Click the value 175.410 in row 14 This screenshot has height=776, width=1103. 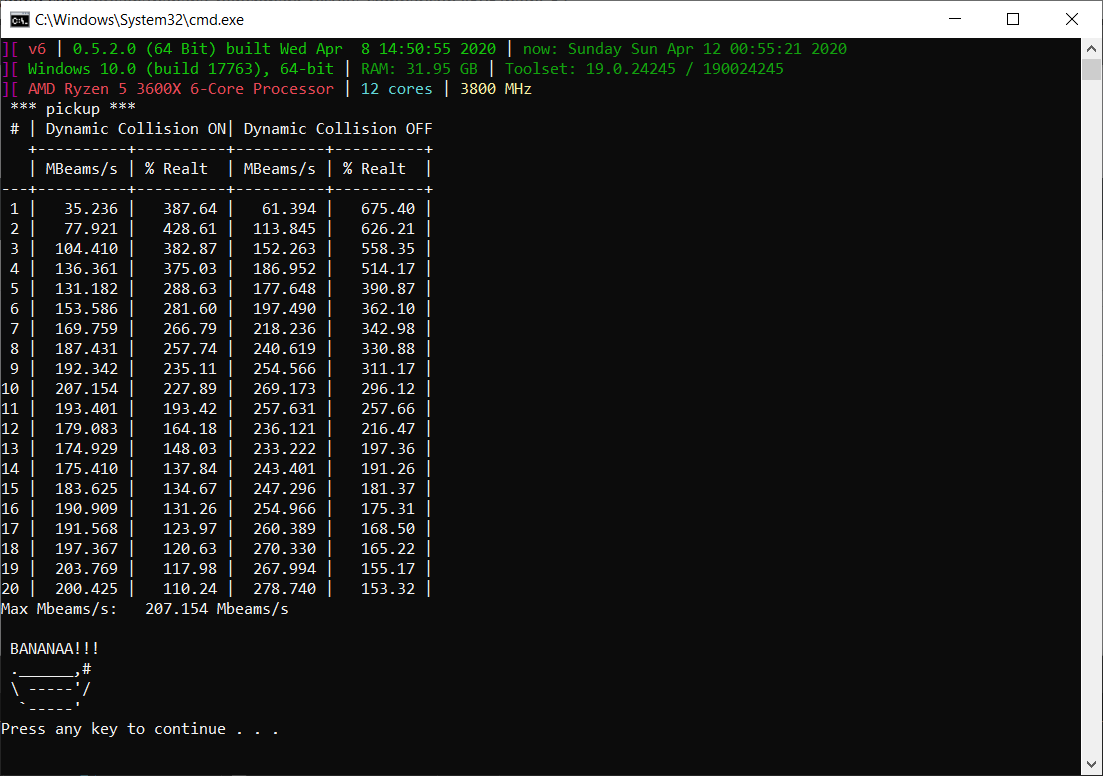click(x=87, y=469)
